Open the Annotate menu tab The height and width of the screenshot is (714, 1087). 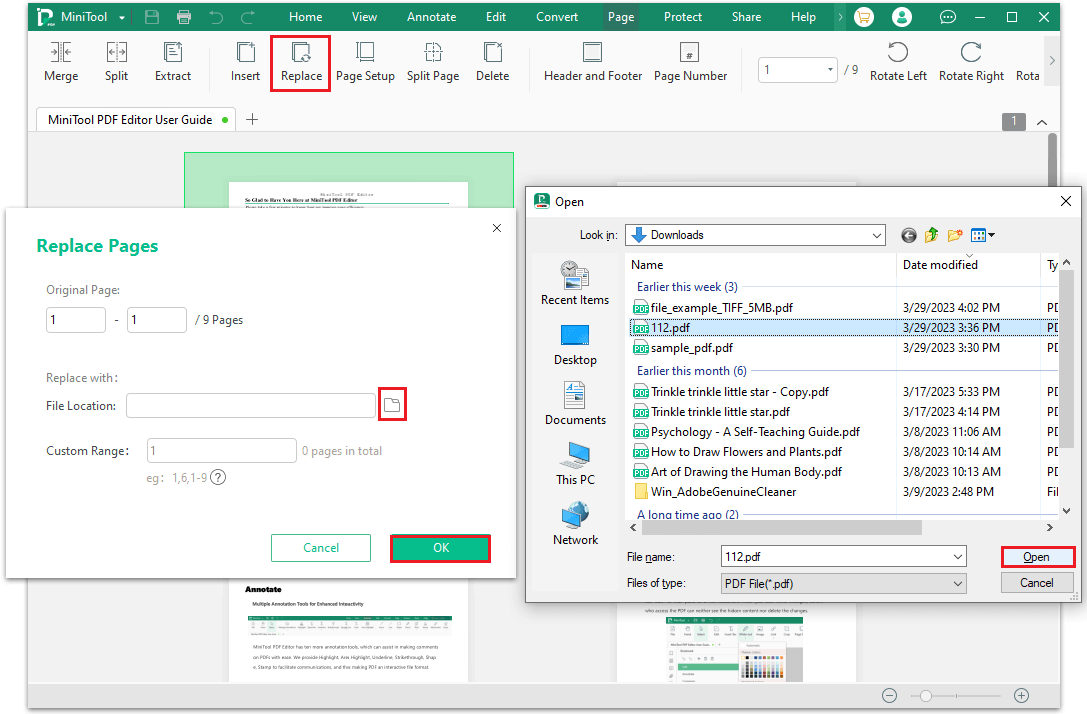[431, 17]
